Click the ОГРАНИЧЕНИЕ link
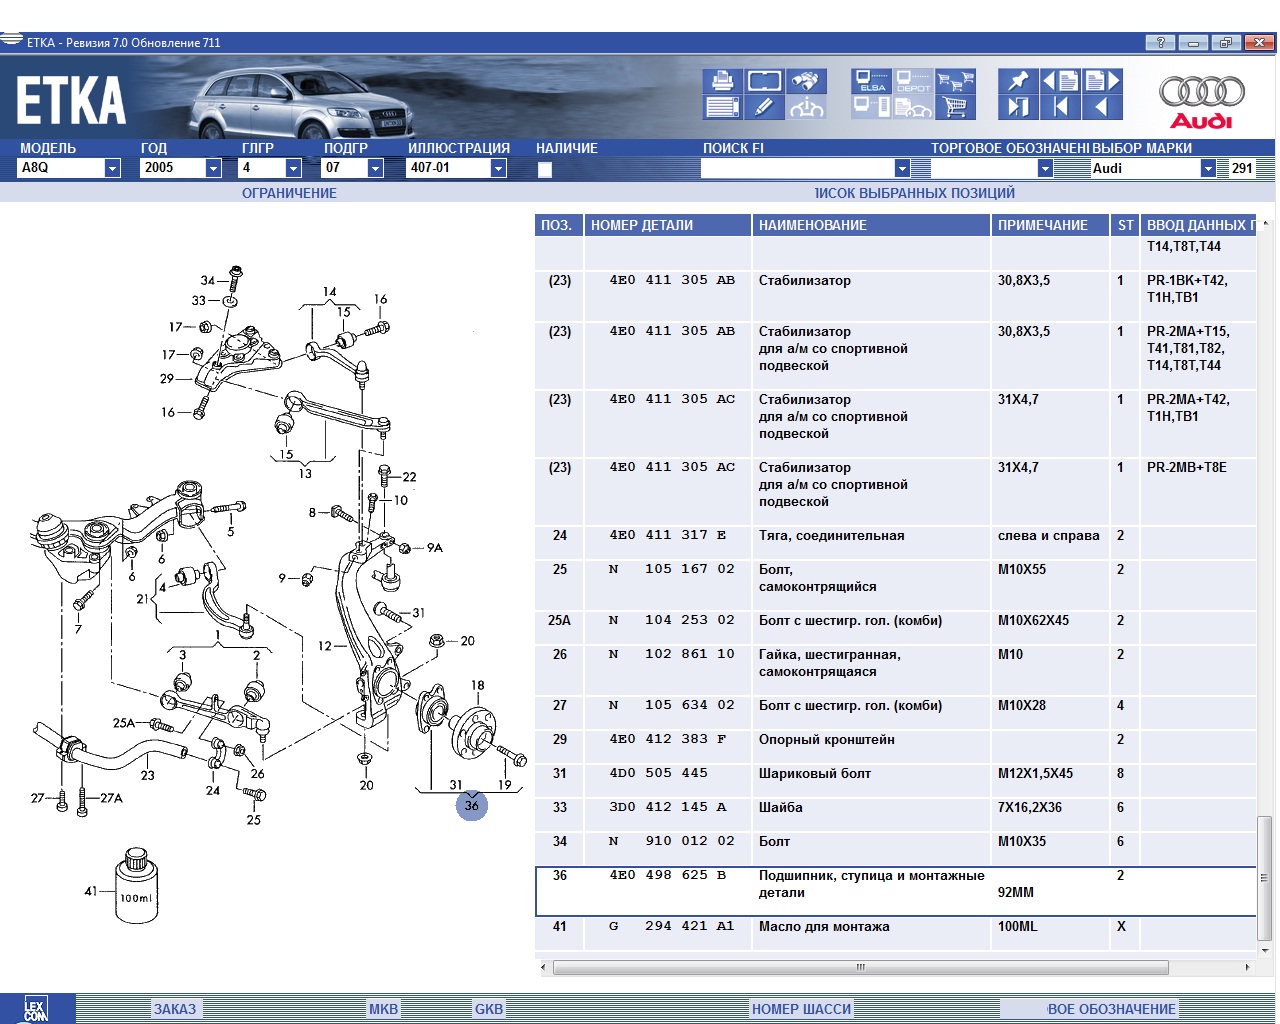Image resolution: width=1280 pixels, height=1024 pixels. coord(289,193)
